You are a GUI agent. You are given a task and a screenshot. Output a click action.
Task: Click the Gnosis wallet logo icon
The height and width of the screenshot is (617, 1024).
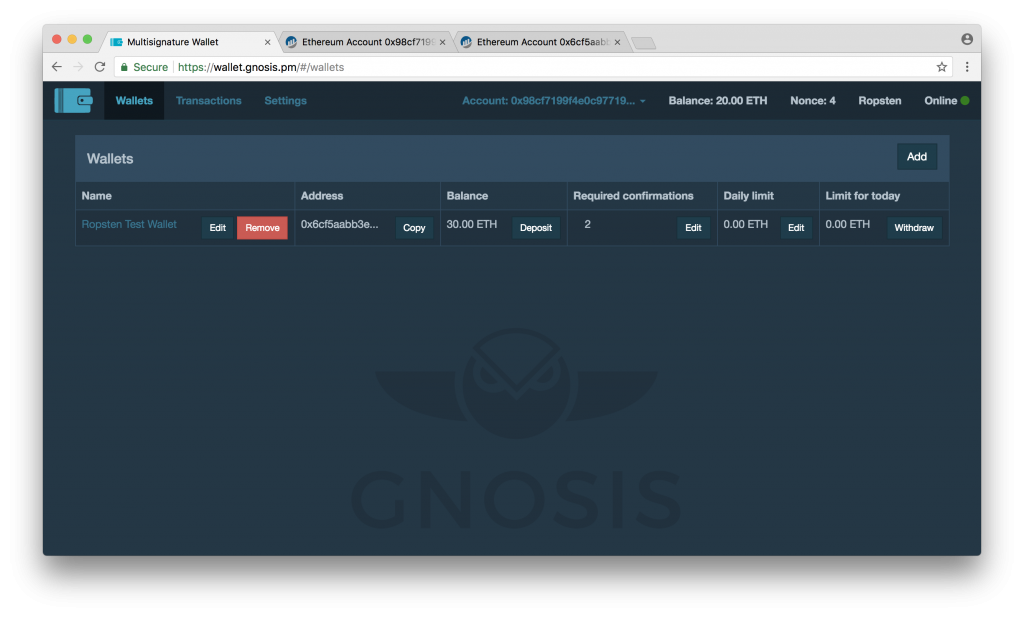point(74,101)
